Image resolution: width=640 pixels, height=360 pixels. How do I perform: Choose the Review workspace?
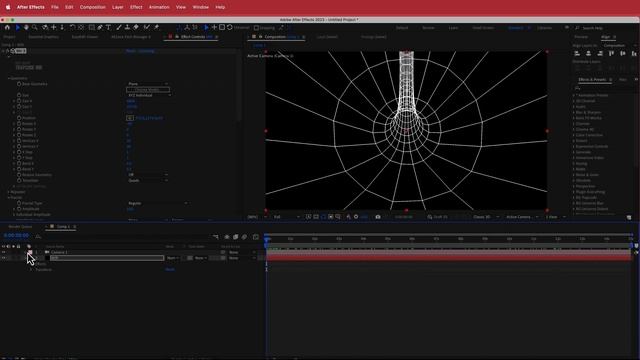pos(428,28)
